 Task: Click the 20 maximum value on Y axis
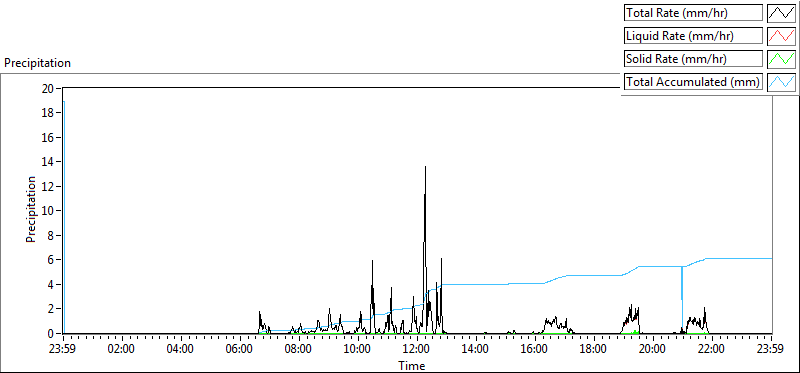[x=49, y=88]
